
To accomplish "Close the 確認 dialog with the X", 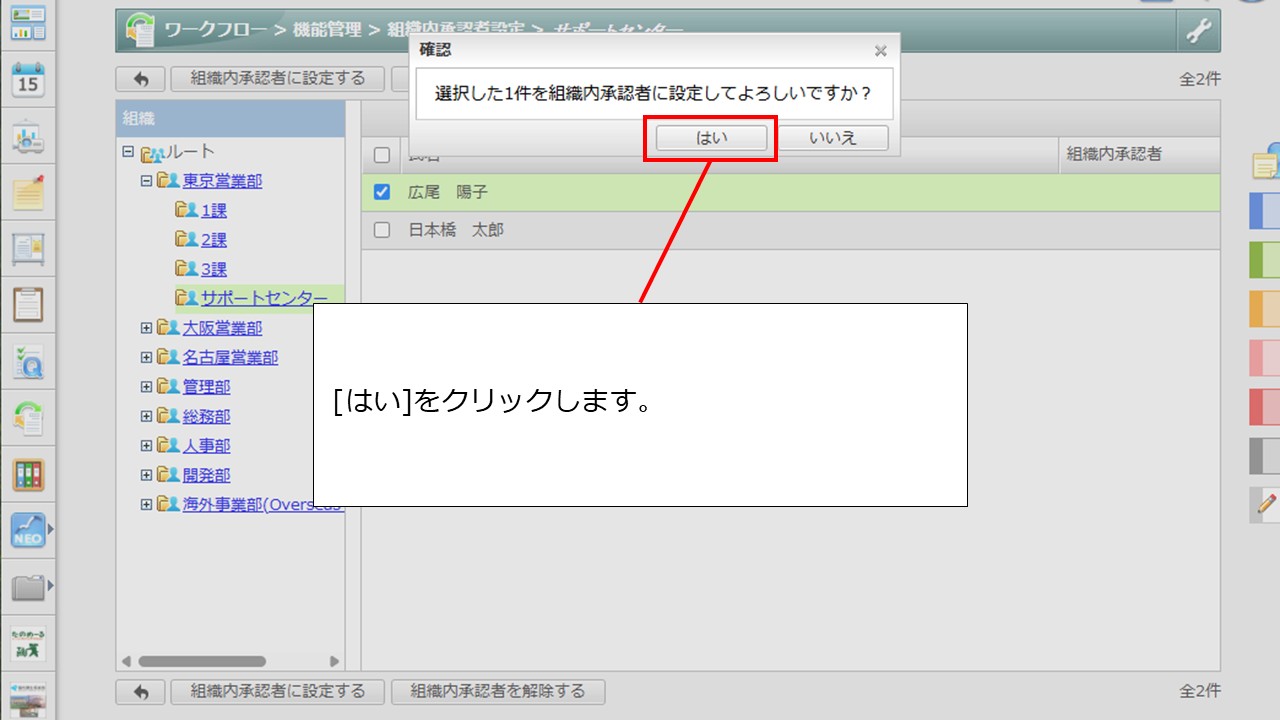I will 880,50.
